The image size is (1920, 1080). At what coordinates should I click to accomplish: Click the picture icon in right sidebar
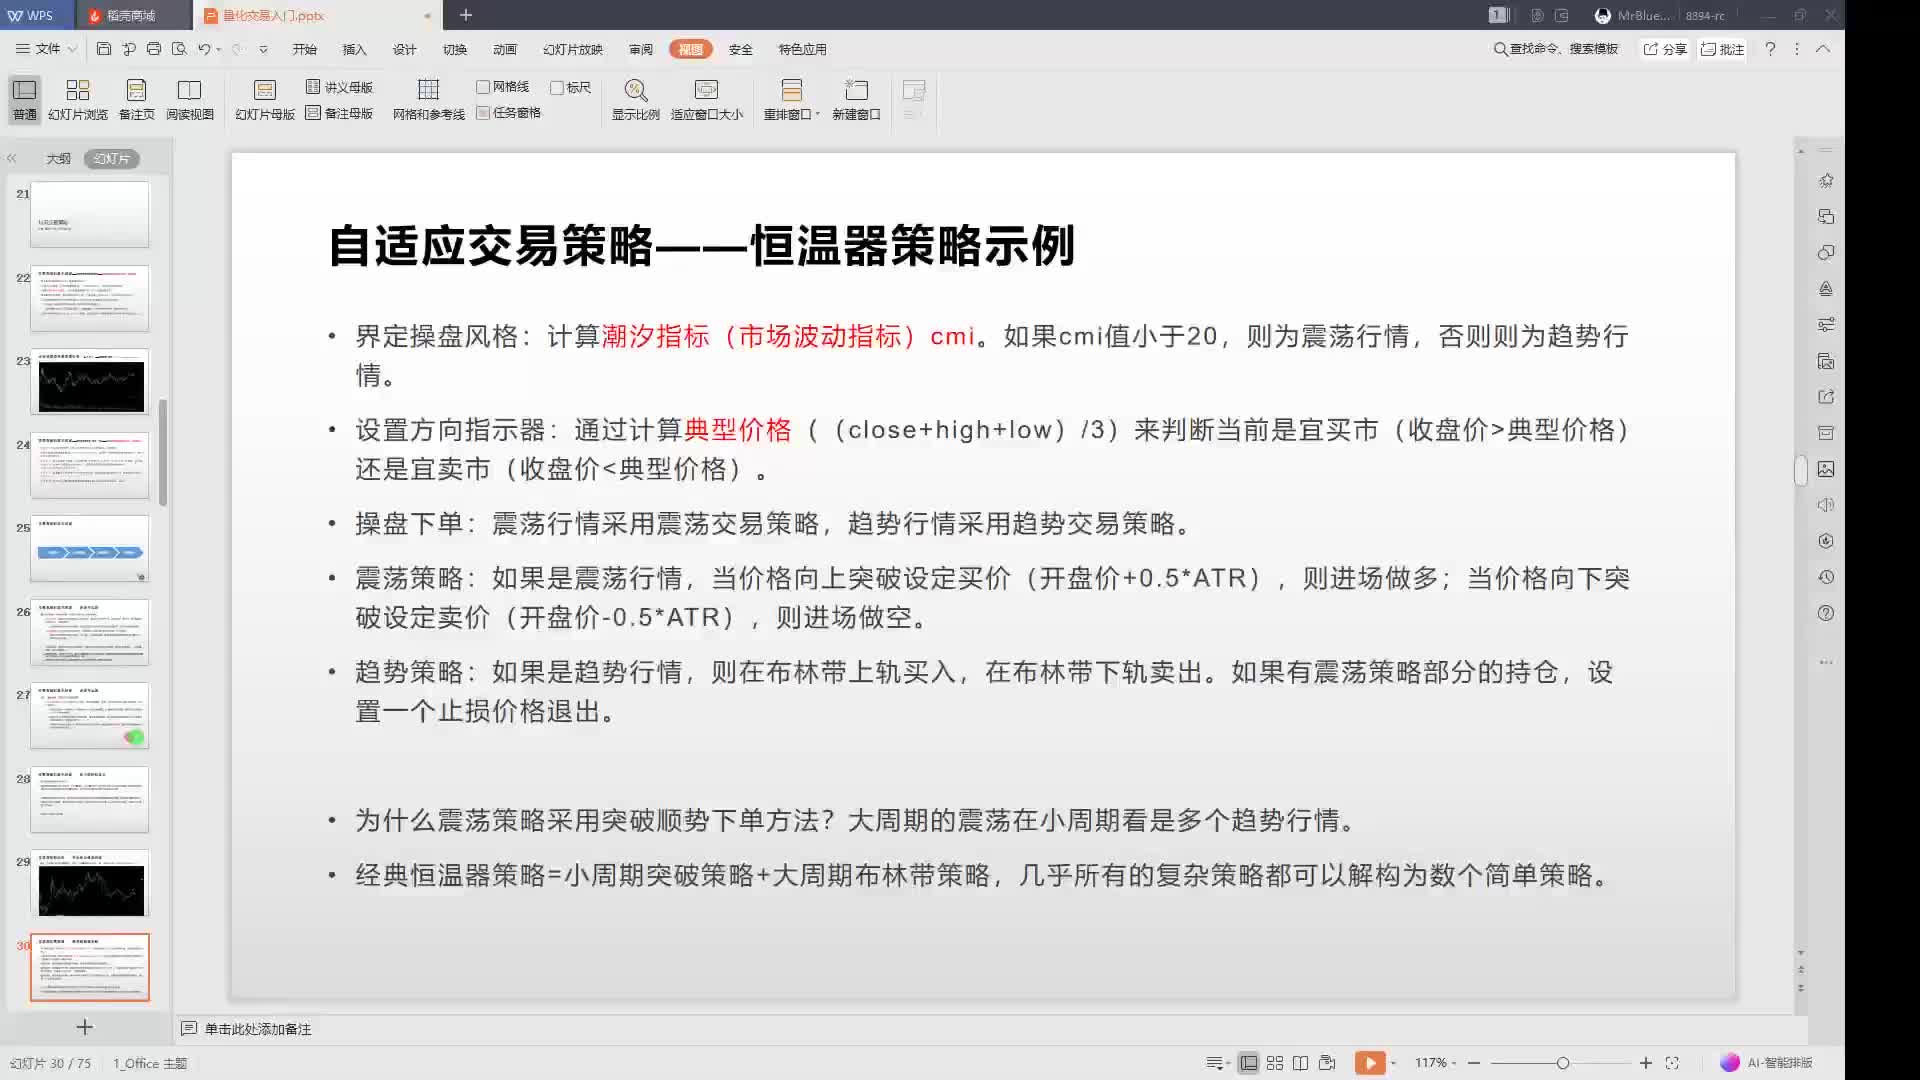[1826, 469]
